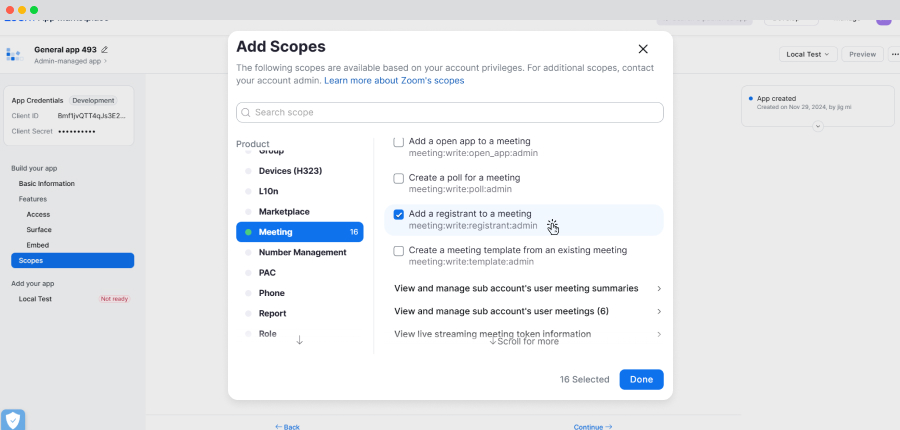Select the Meeting product category
The height and width of the screenshot is (430, 900).
click(300, 232)
